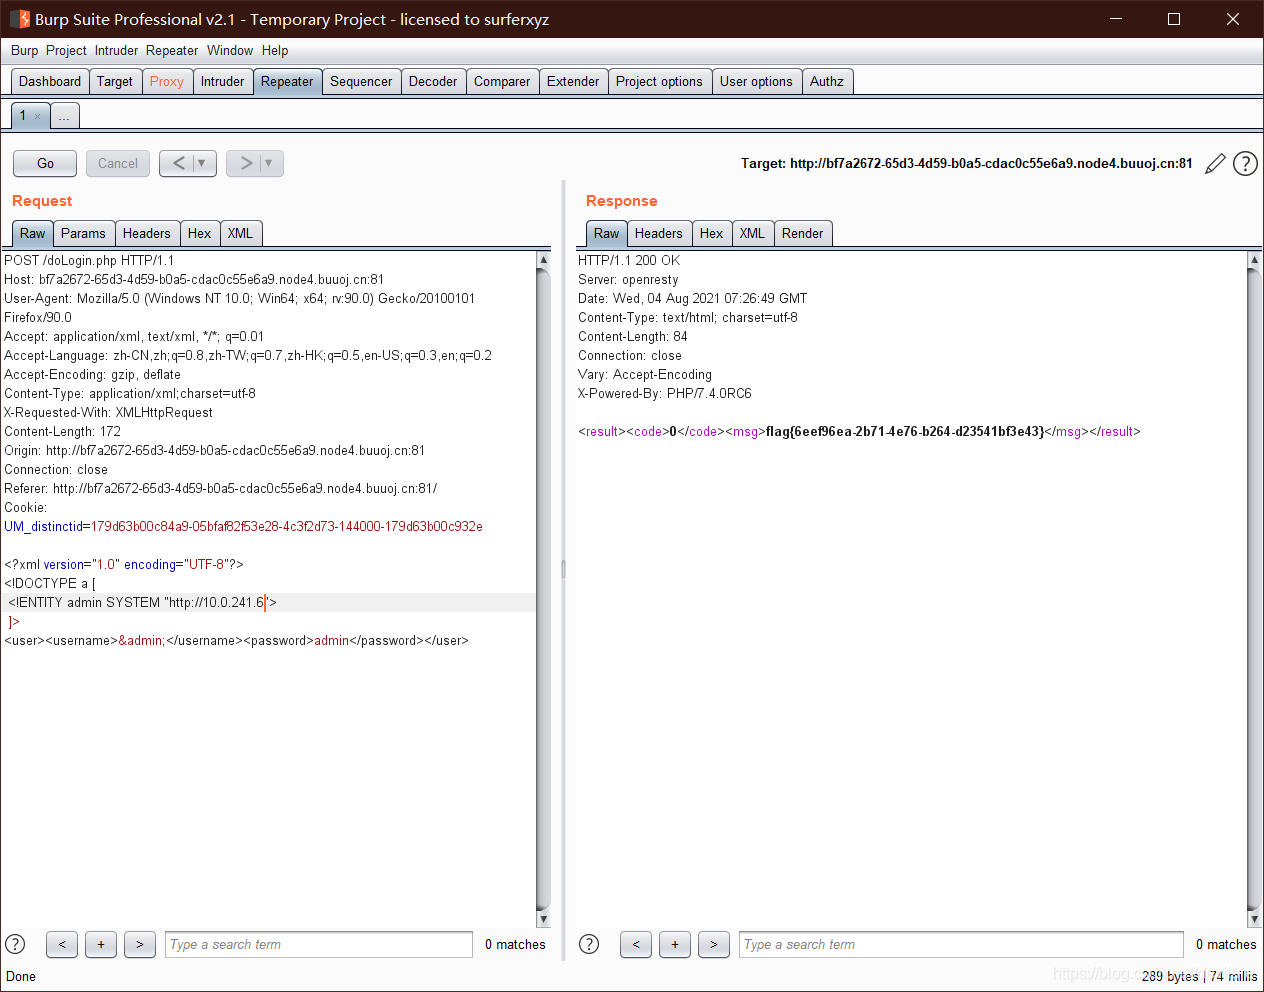Go forward in request history
Viewport: 1264px width, 992px height.
(245, 163)
